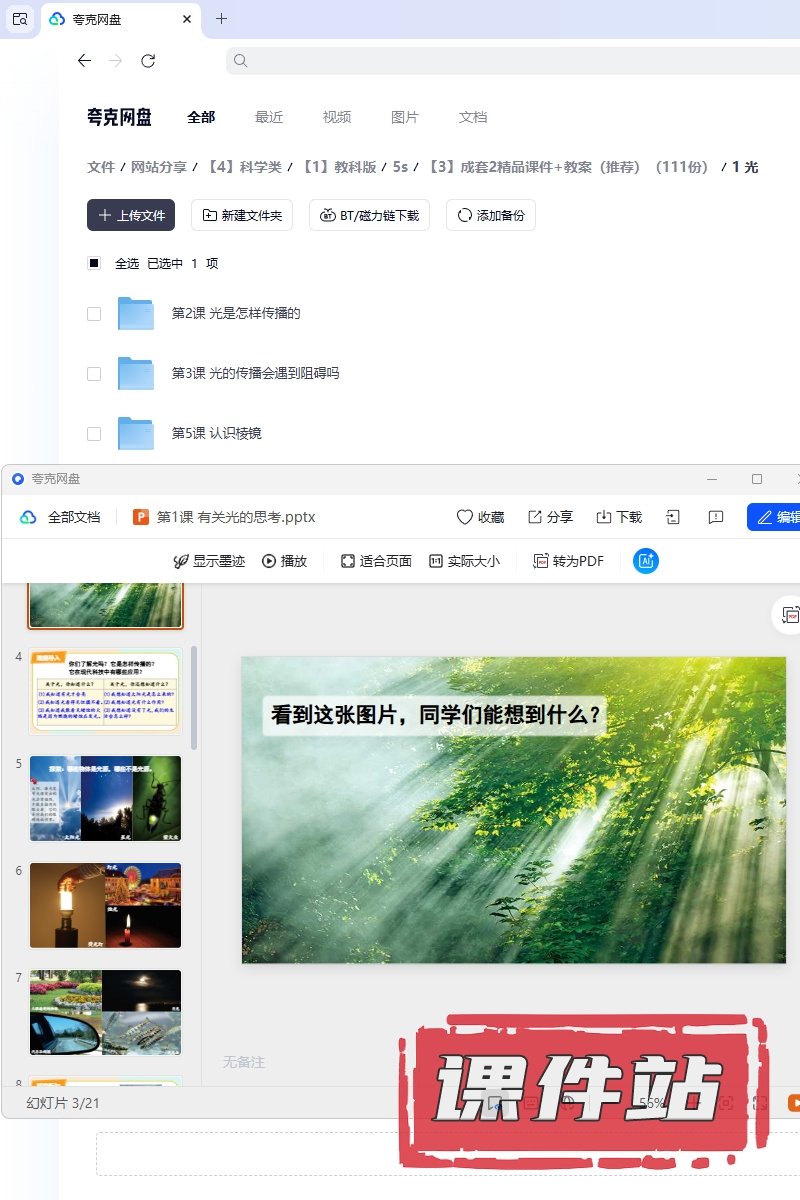Image resolution: width=800 pixels, height=1200 pixels.
Task: Go back with the browser back arrow
Action: point(84,61)
